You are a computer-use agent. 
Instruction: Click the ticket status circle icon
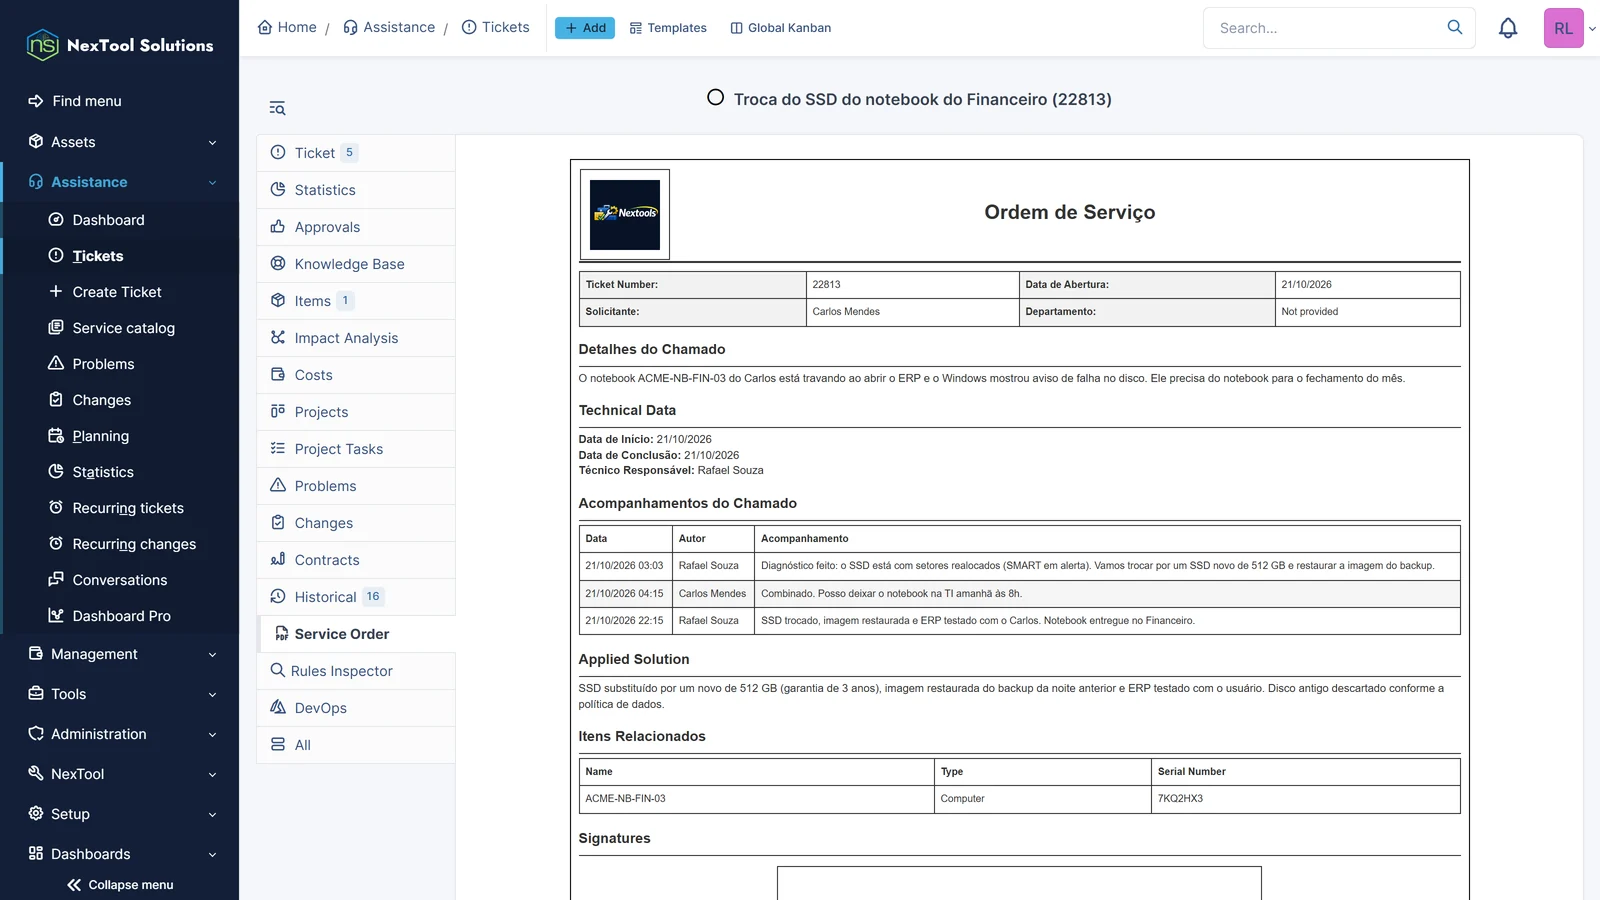coord(715,98)
